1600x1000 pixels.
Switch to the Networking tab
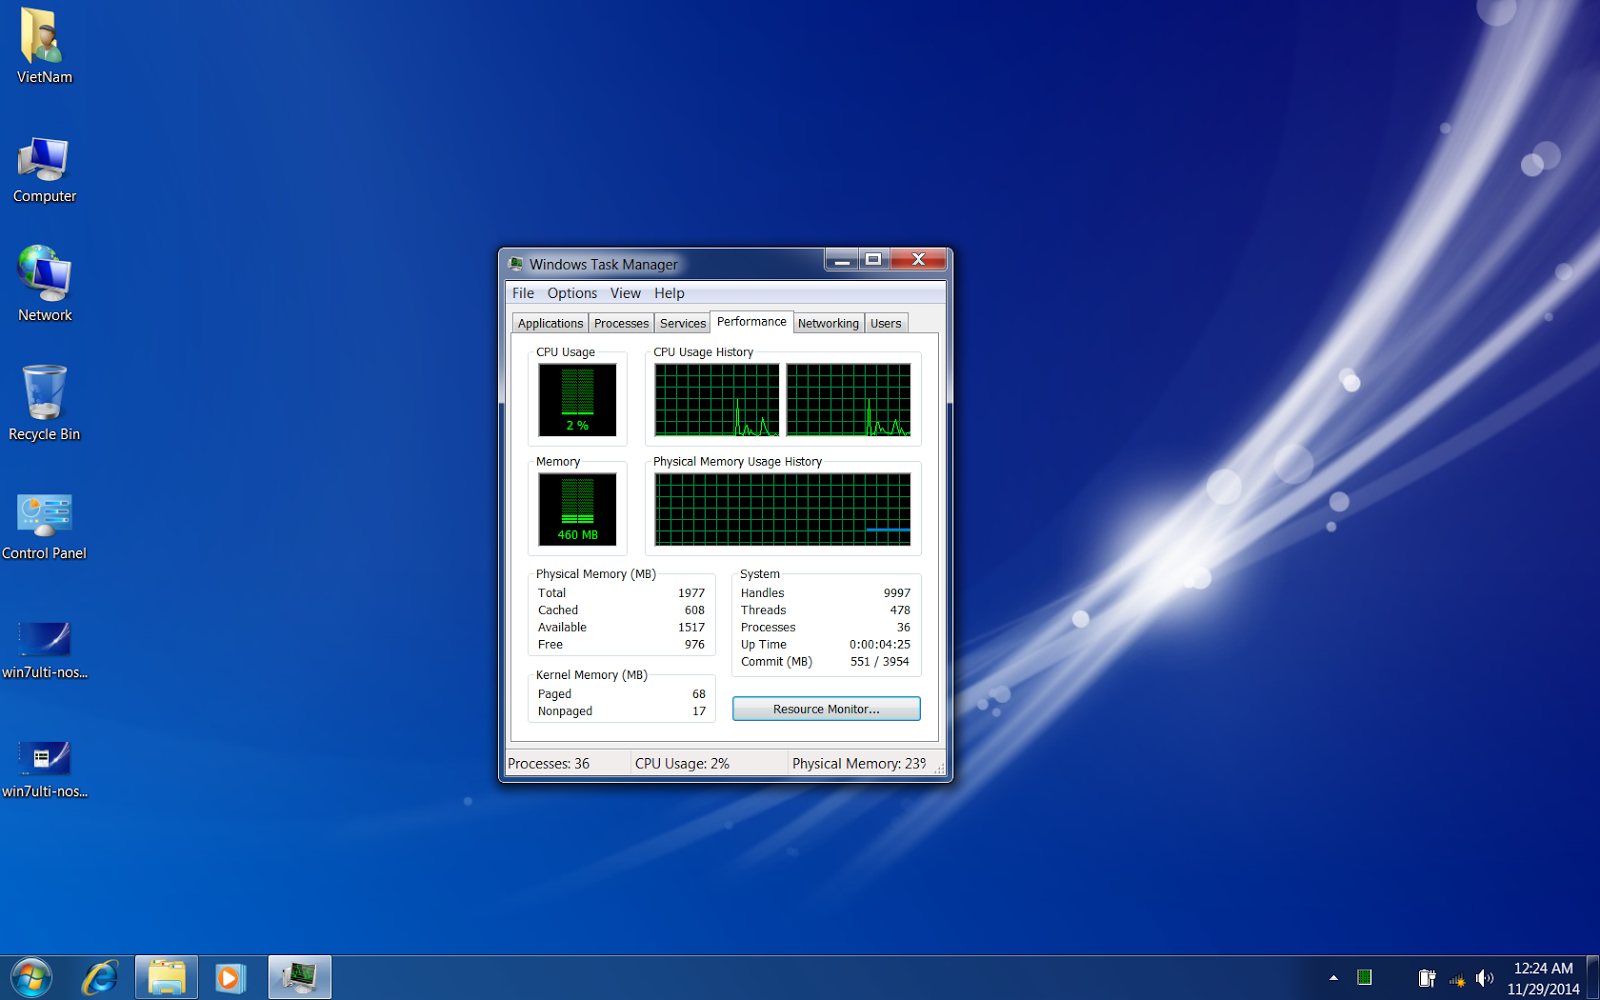(x=828, y=323)
